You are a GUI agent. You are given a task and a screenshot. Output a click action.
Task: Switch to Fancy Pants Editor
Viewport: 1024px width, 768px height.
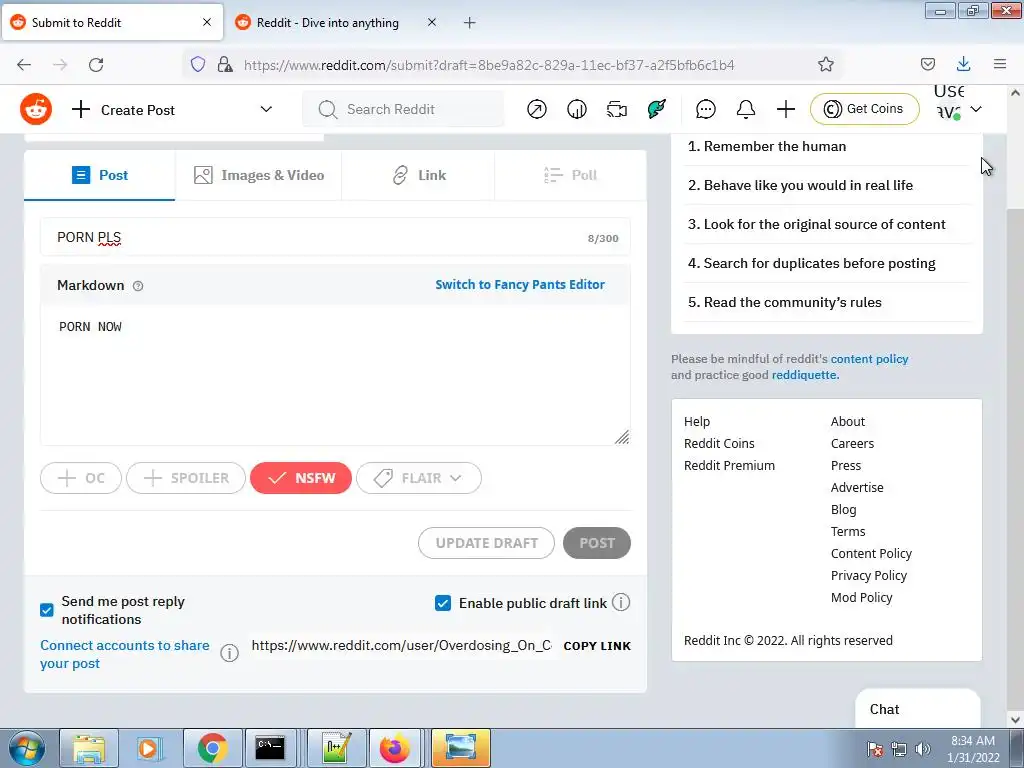(x=520, y=285)
